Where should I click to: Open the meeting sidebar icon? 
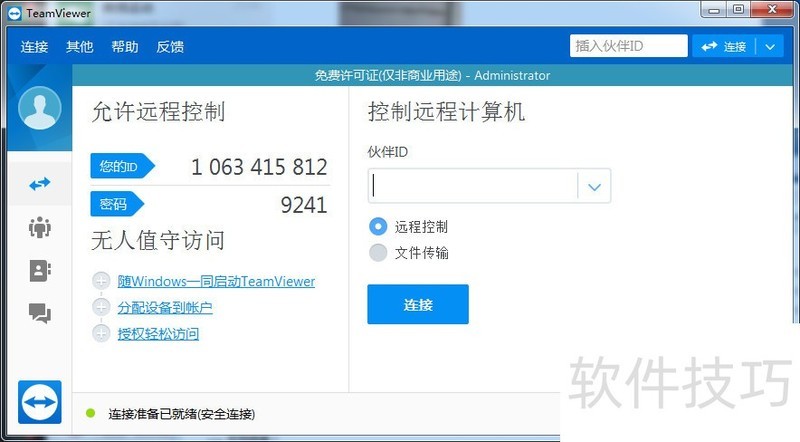(x=40, y=227)
